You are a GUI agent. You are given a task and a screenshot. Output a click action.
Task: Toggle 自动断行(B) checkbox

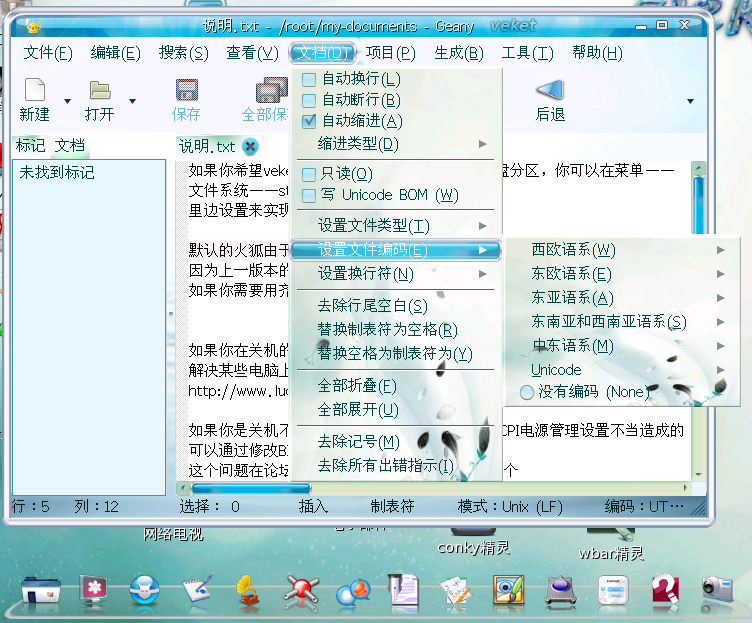(309, 100)
